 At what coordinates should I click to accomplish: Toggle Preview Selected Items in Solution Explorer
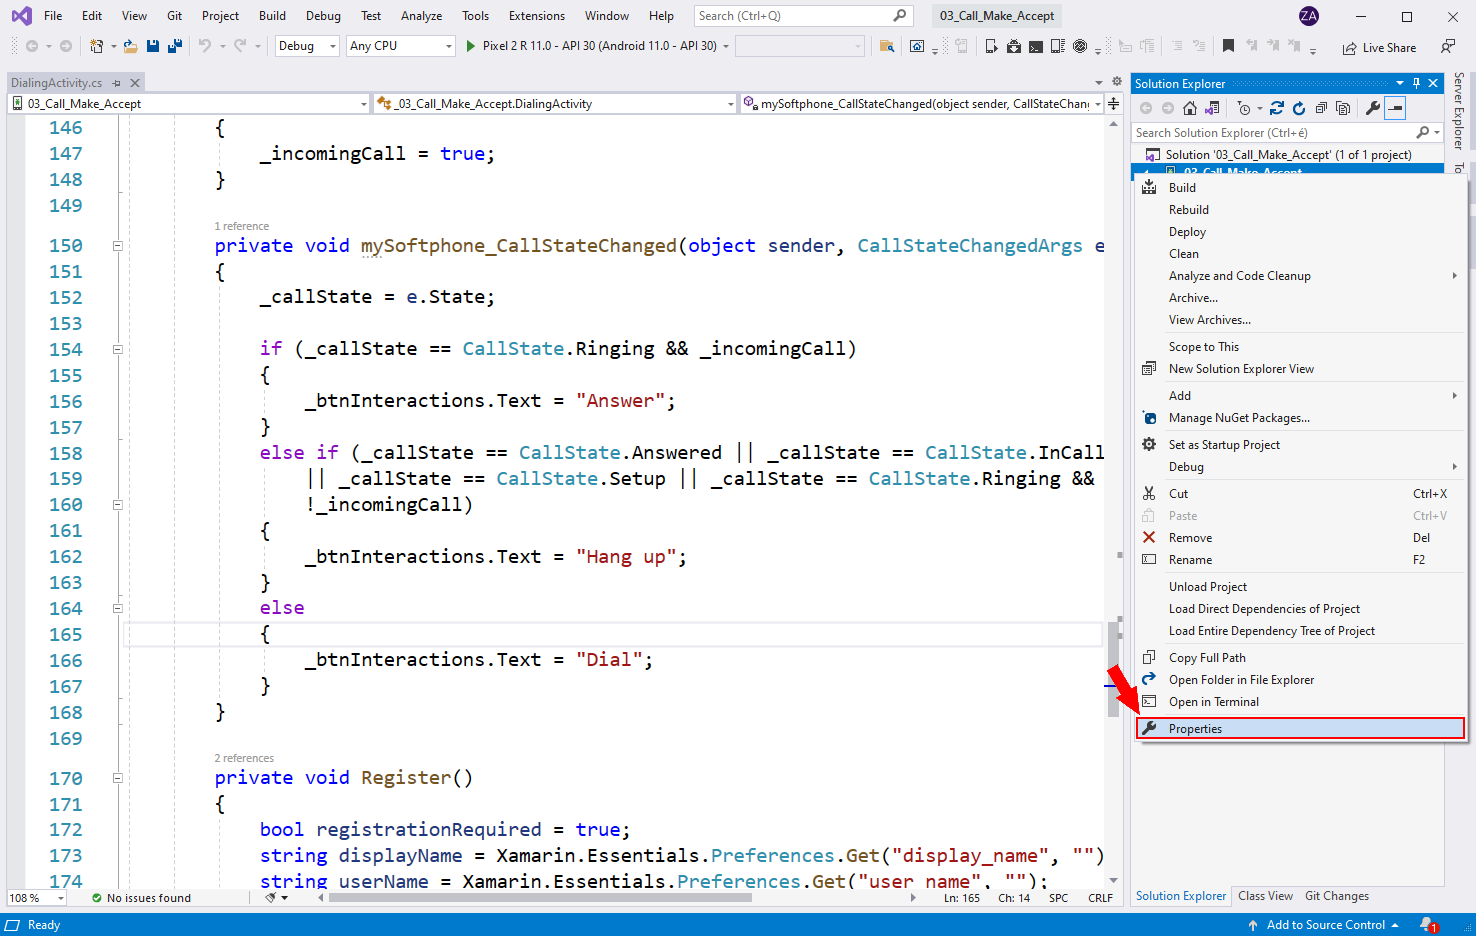(1395, 108)
